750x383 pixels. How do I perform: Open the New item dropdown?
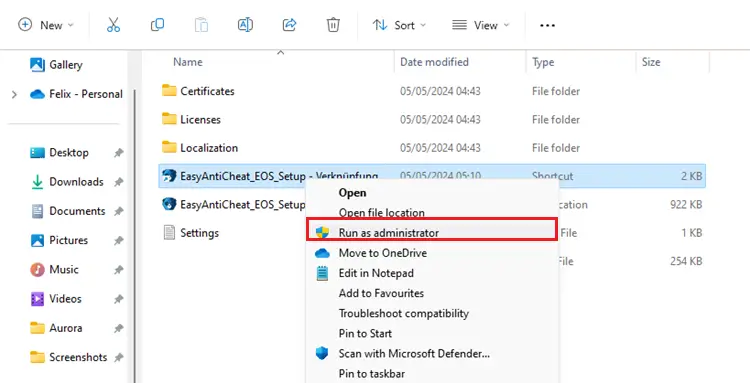point(46,25)
